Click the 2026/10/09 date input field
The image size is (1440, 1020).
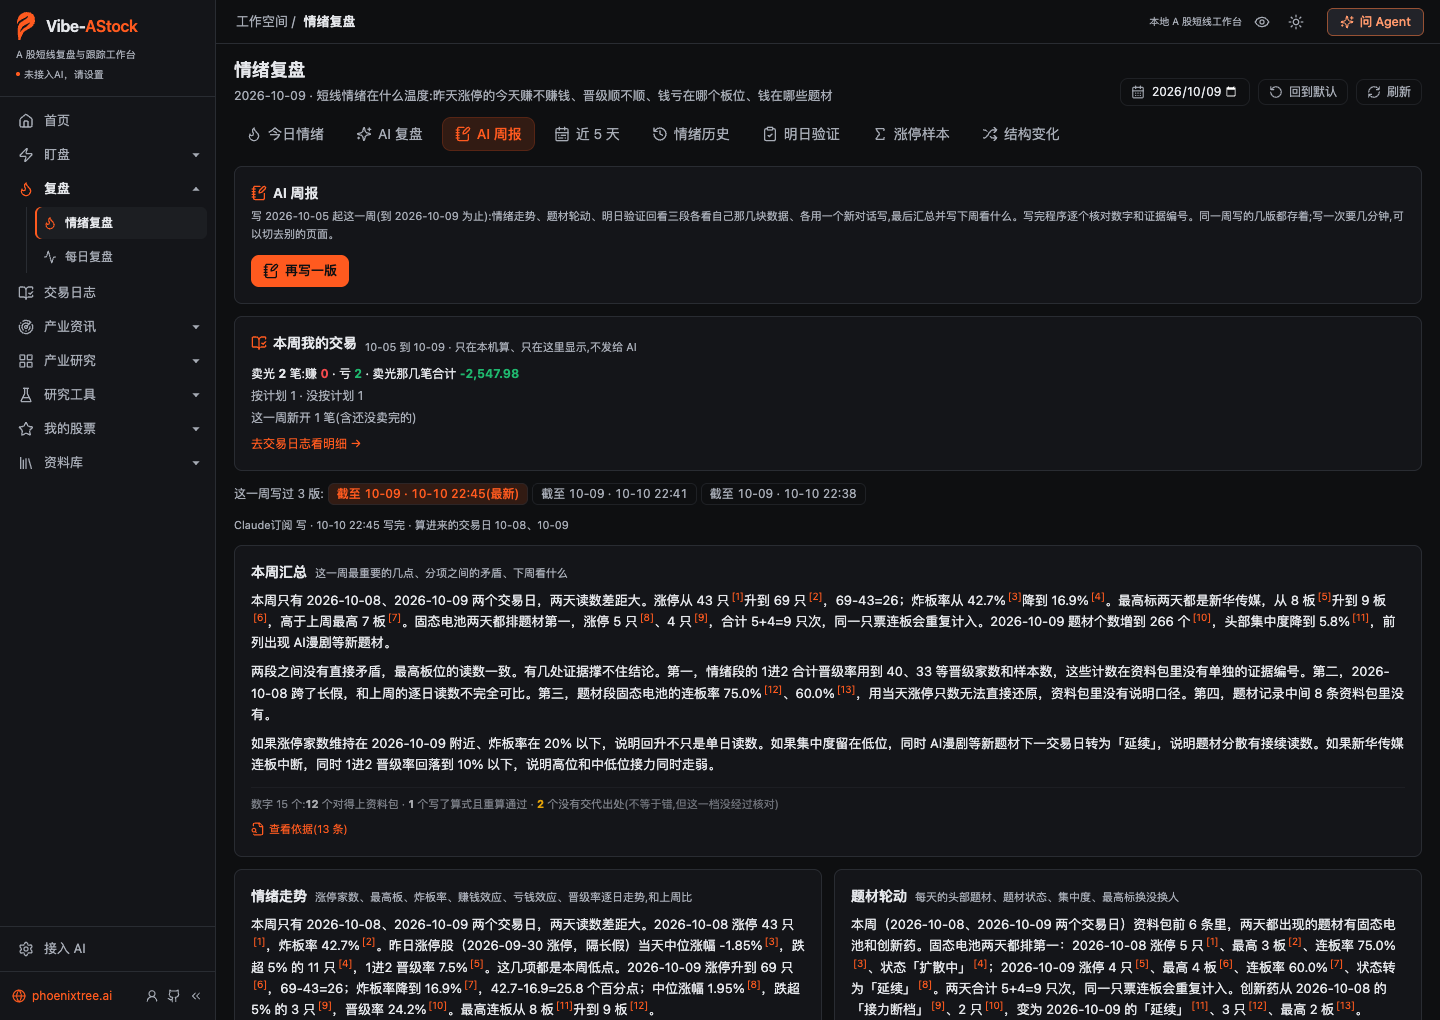[x=1185, y=92]
